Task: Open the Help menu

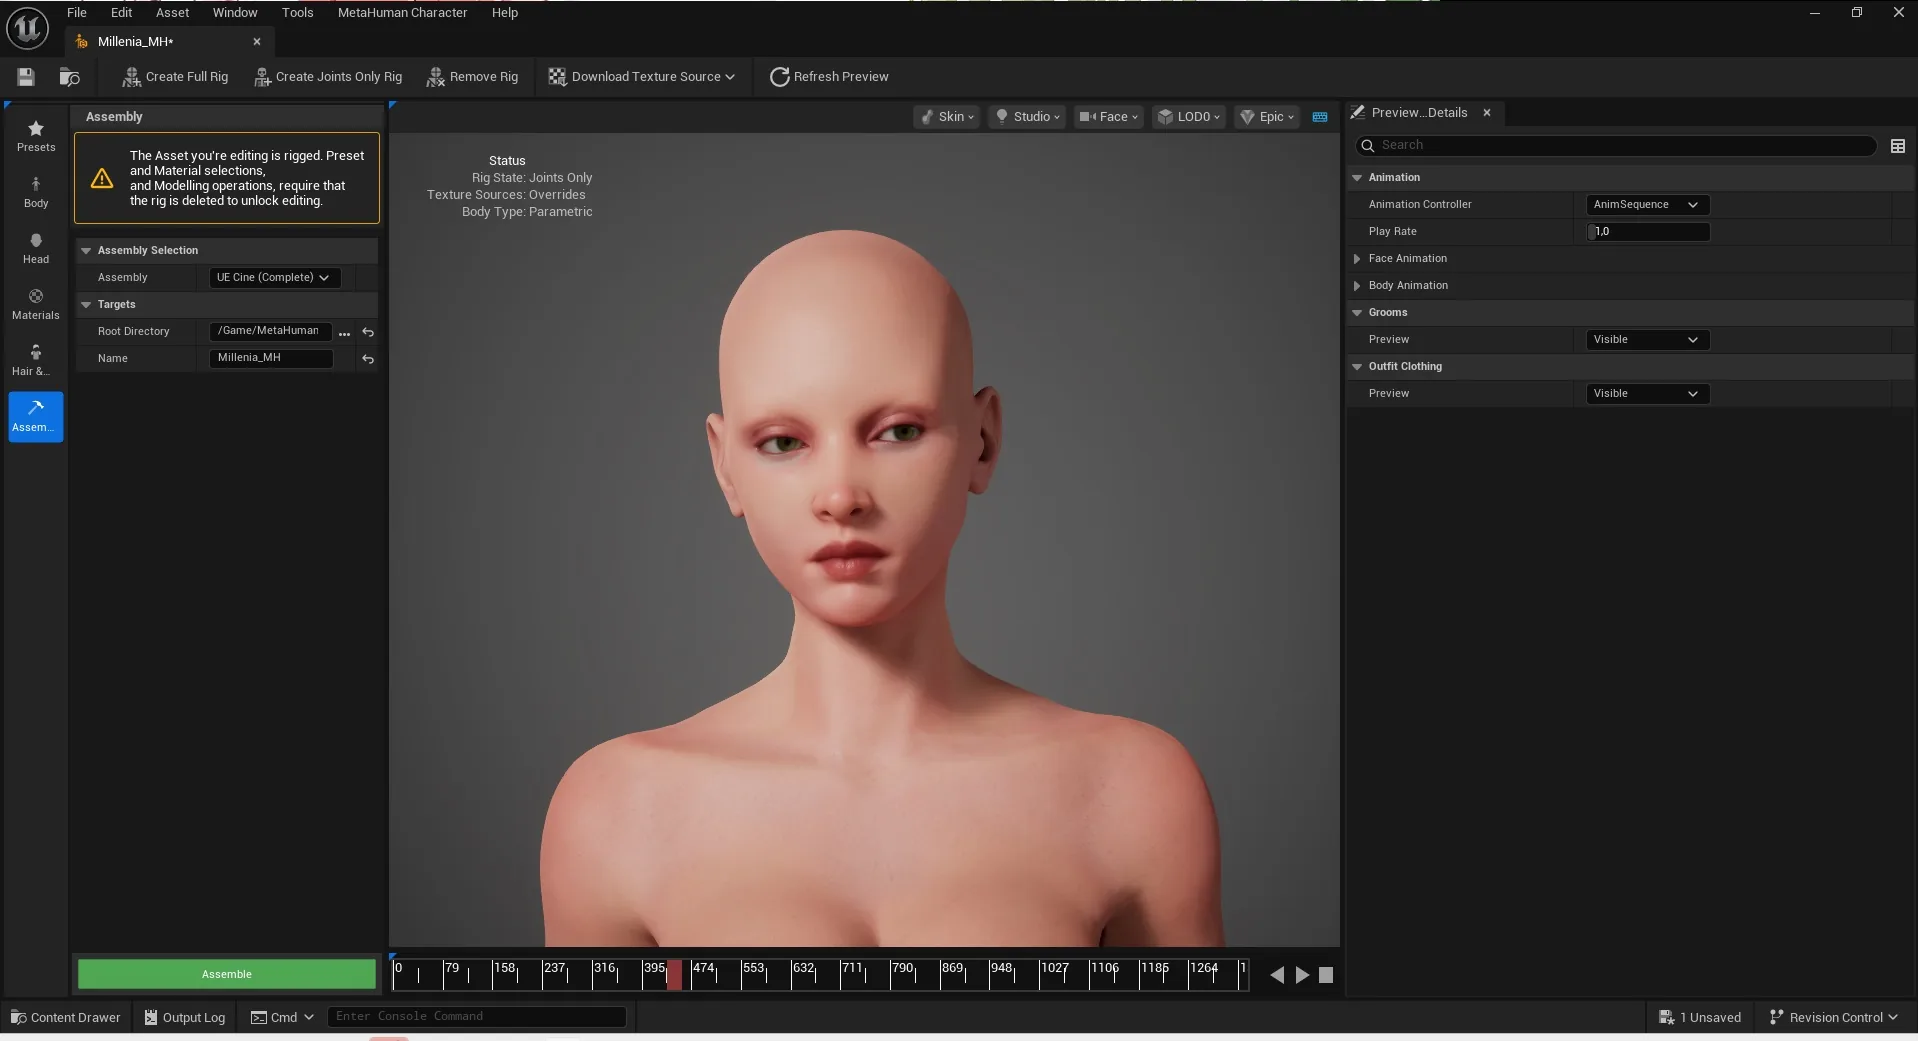Action: (x=505, y=13)
